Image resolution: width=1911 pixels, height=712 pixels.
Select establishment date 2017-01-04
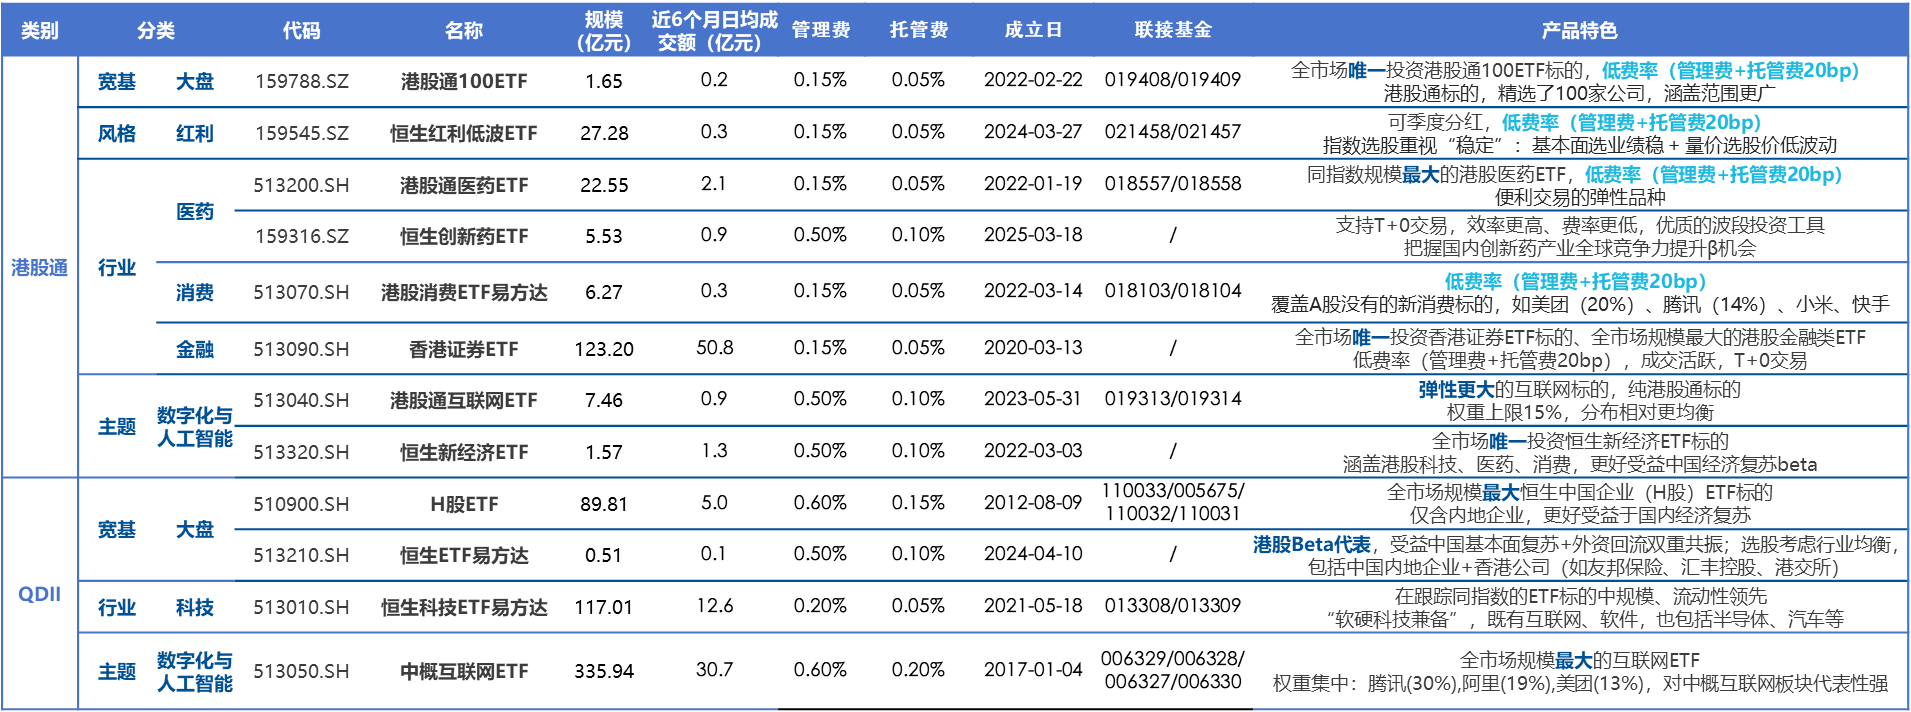[x=1033, y=670]
